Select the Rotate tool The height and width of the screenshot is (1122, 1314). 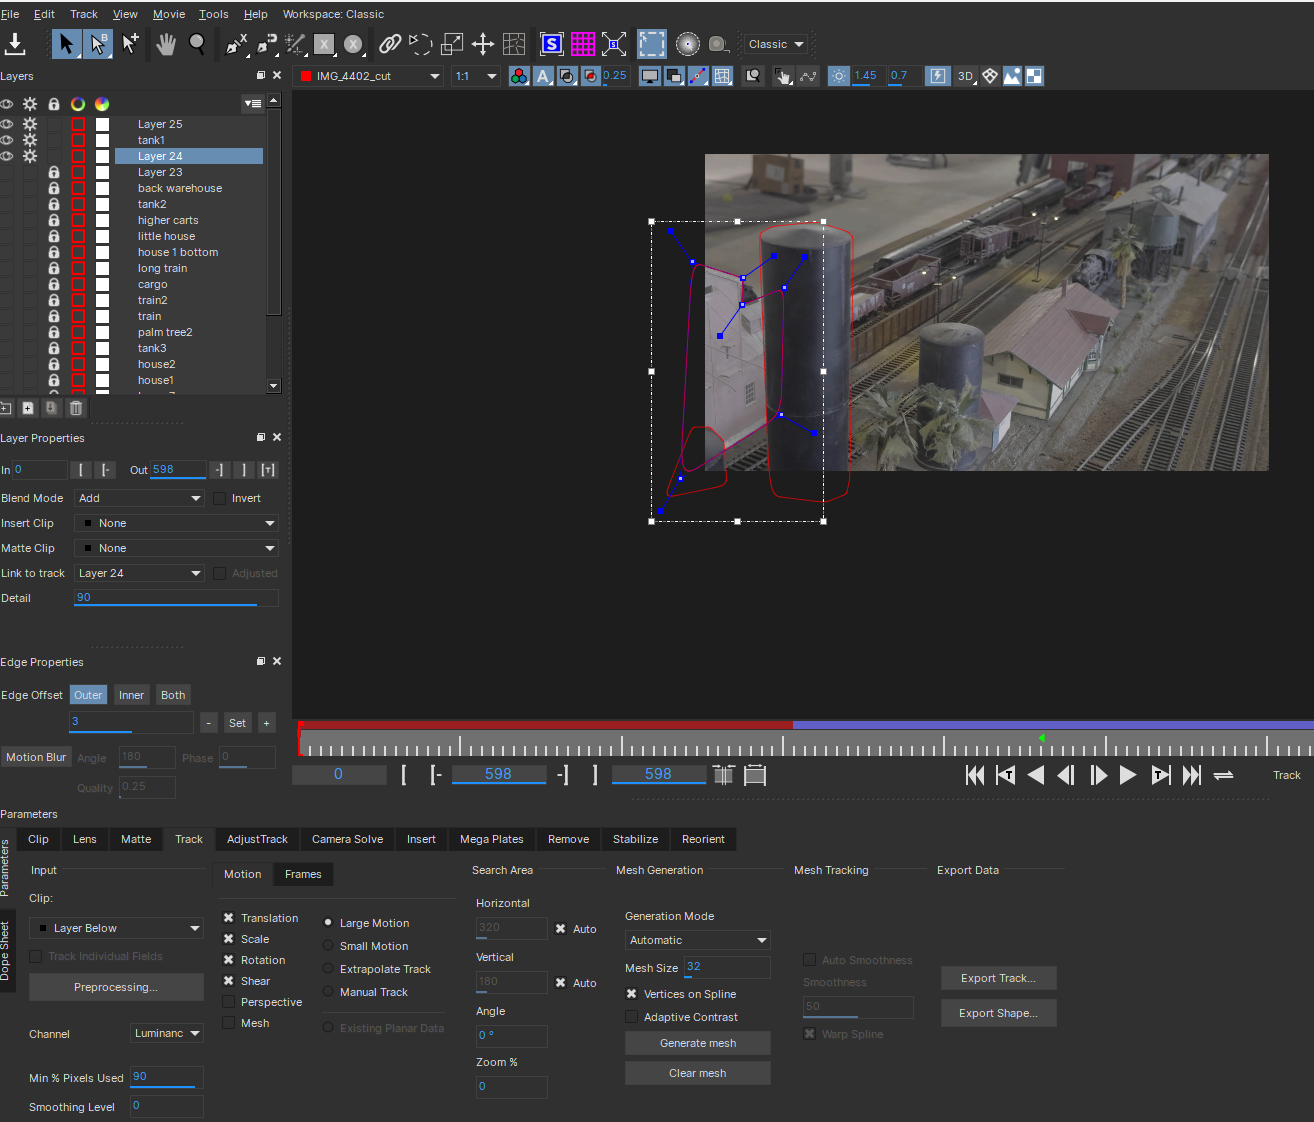coord(421,44)
